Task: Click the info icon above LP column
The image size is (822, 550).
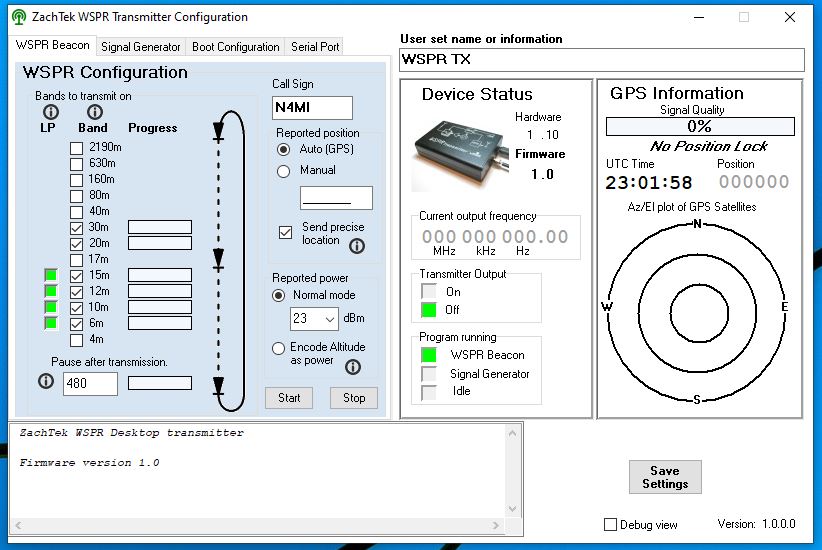Action: (51, 112)
